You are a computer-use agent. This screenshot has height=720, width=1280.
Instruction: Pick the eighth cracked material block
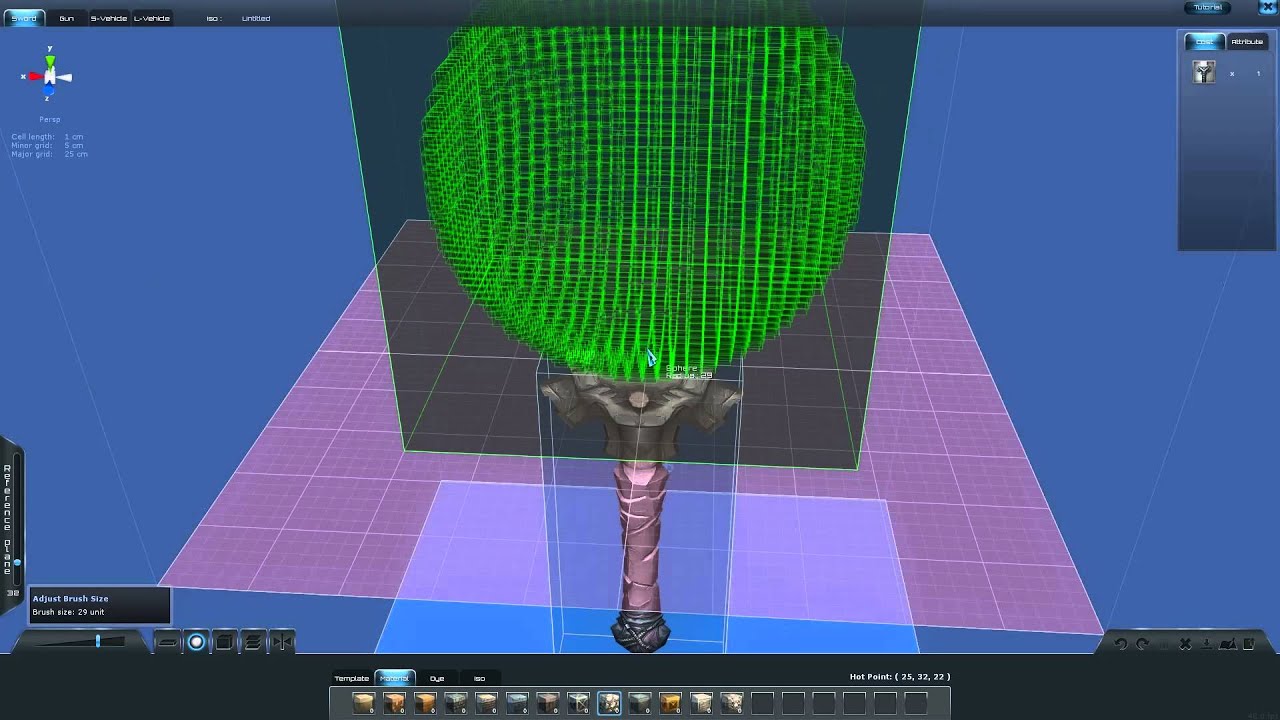[x=579, y=703]
